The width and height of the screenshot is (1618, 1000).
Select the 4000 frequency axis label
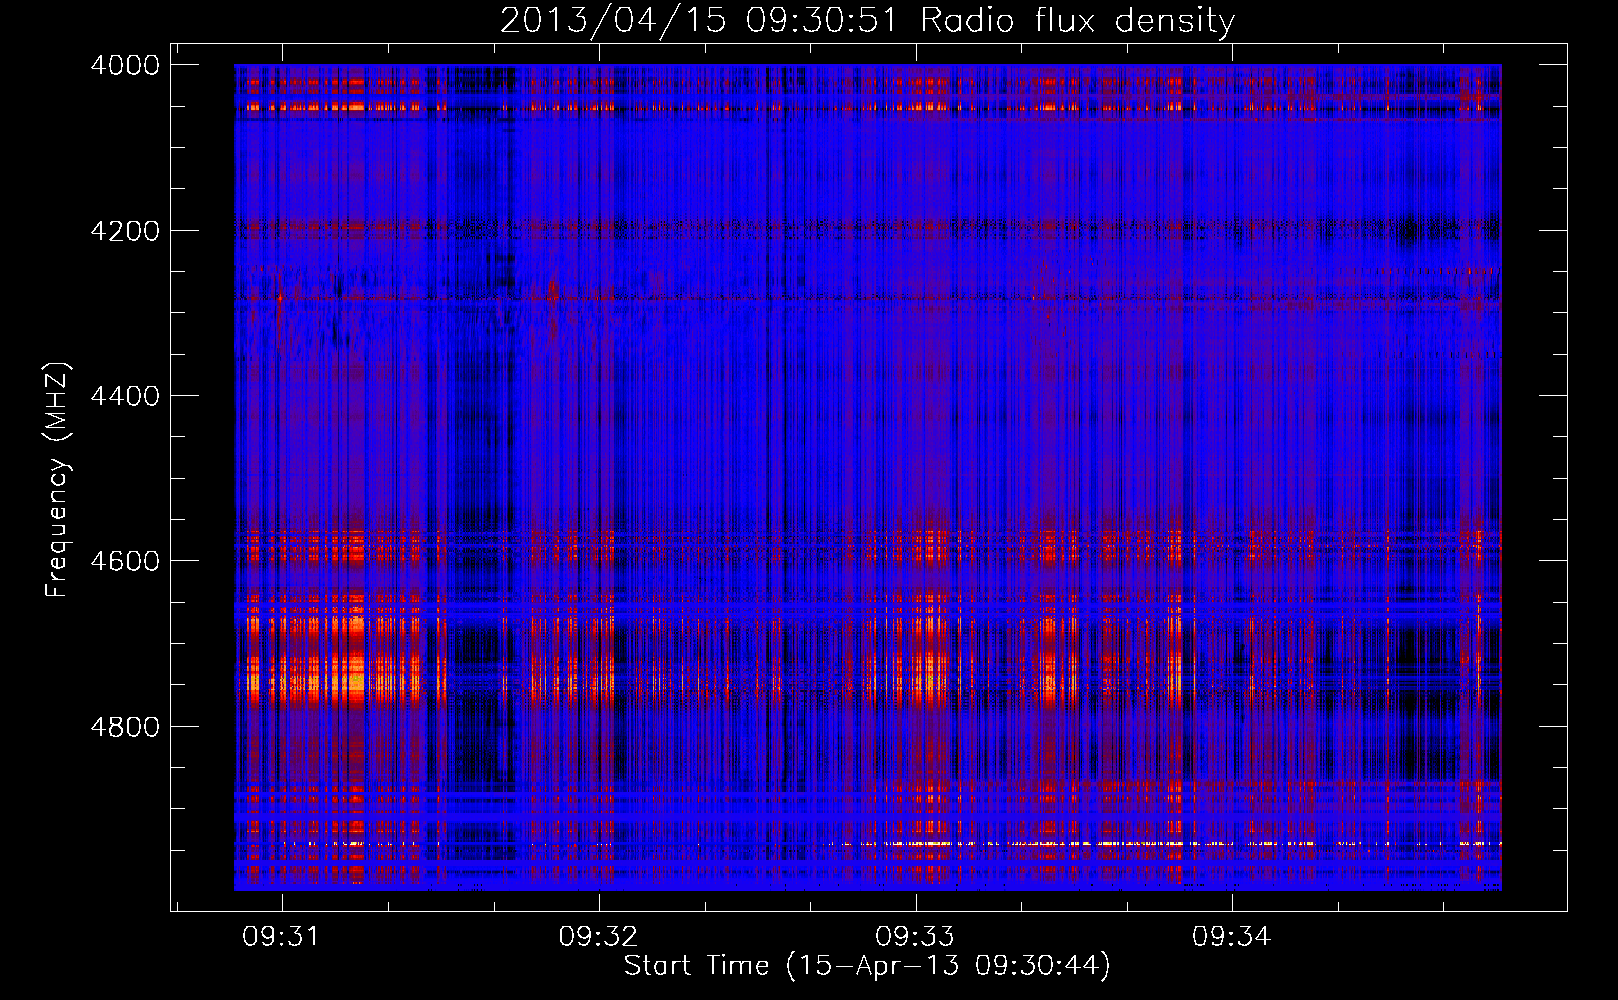coord(125,65)
